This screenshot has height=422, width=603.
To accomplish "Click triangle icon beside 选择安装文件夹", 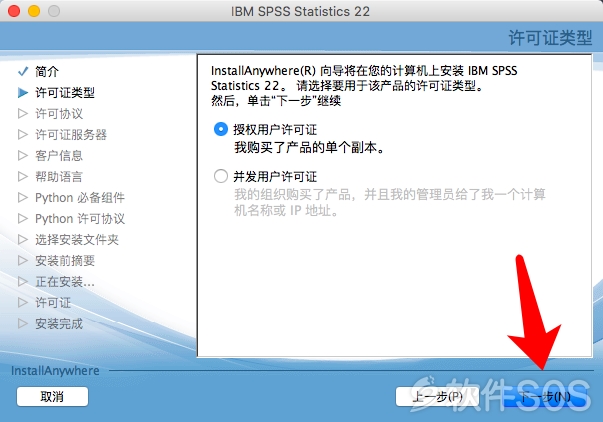I will [x=23, y=239].
